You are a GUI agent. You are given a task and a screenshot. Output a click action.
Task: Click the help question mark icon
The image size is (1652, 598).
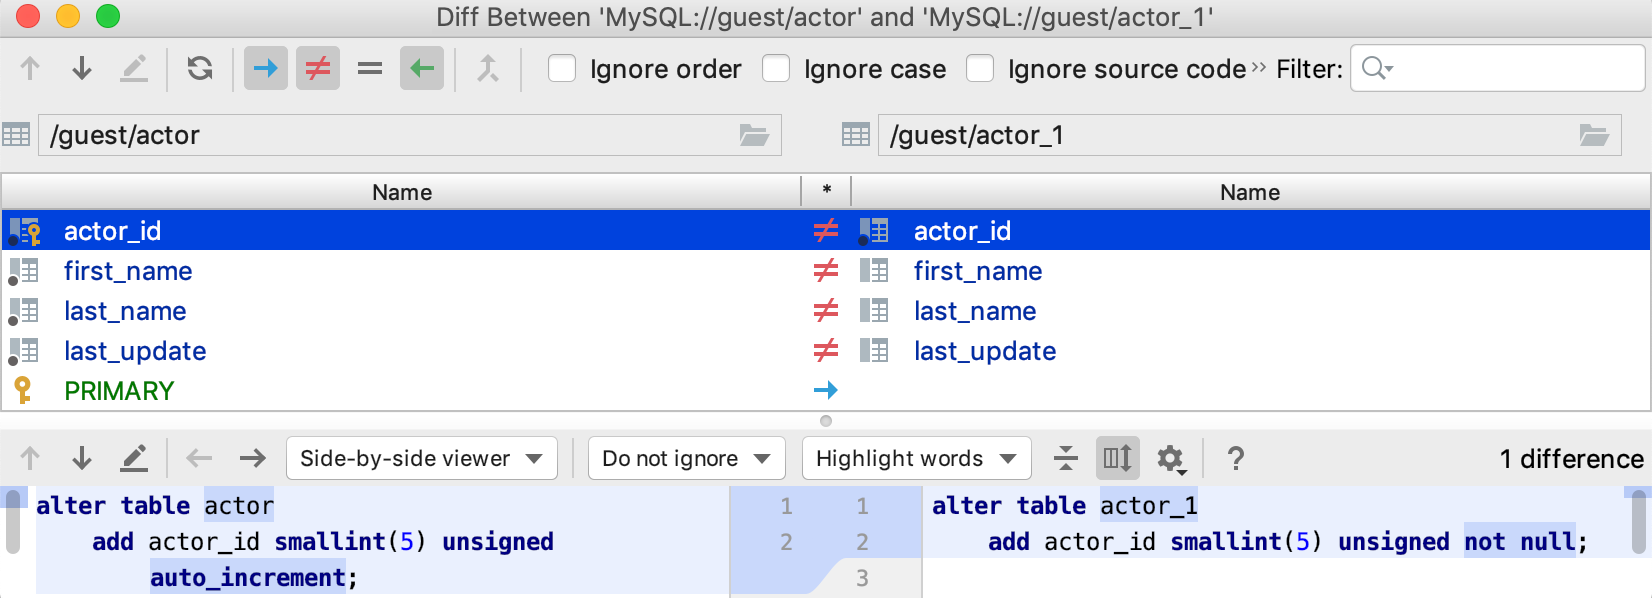(x=1236, y=459)
